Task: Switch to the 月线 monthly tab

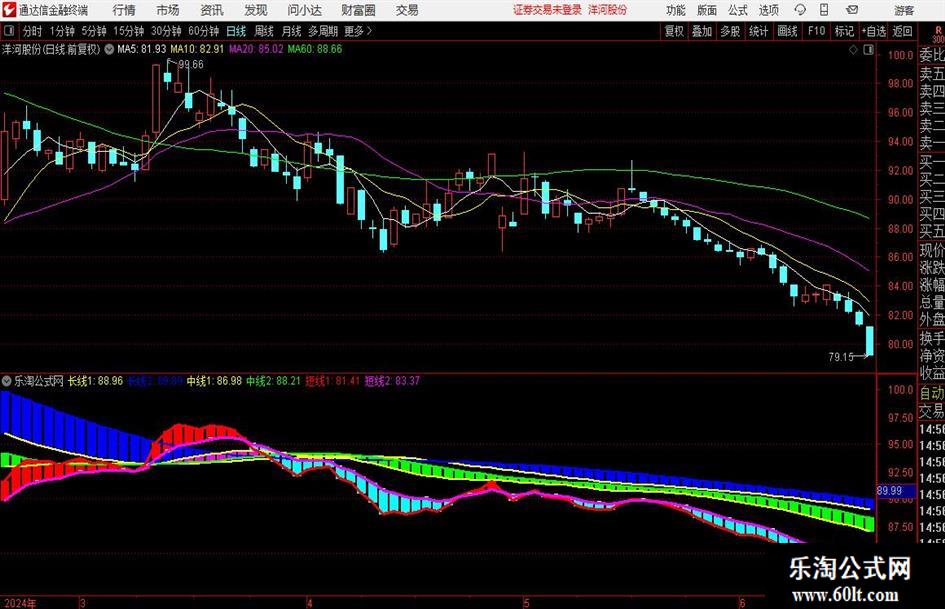Action: 292,31
